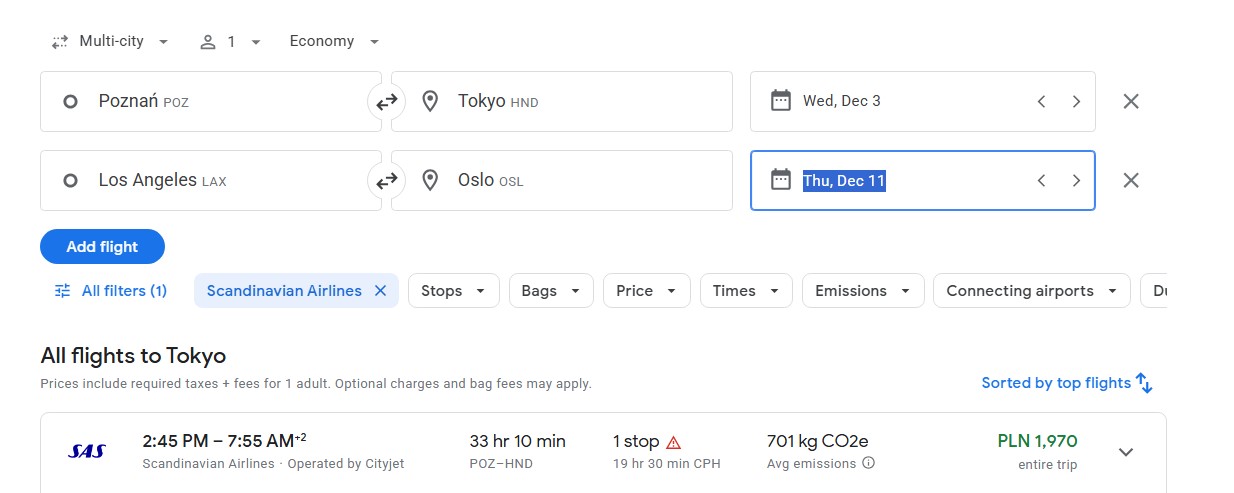The height and width of the screenshot is (493, 1234).
Task: Click the location pin icon beside Tokyo
Action: [430, 101]
